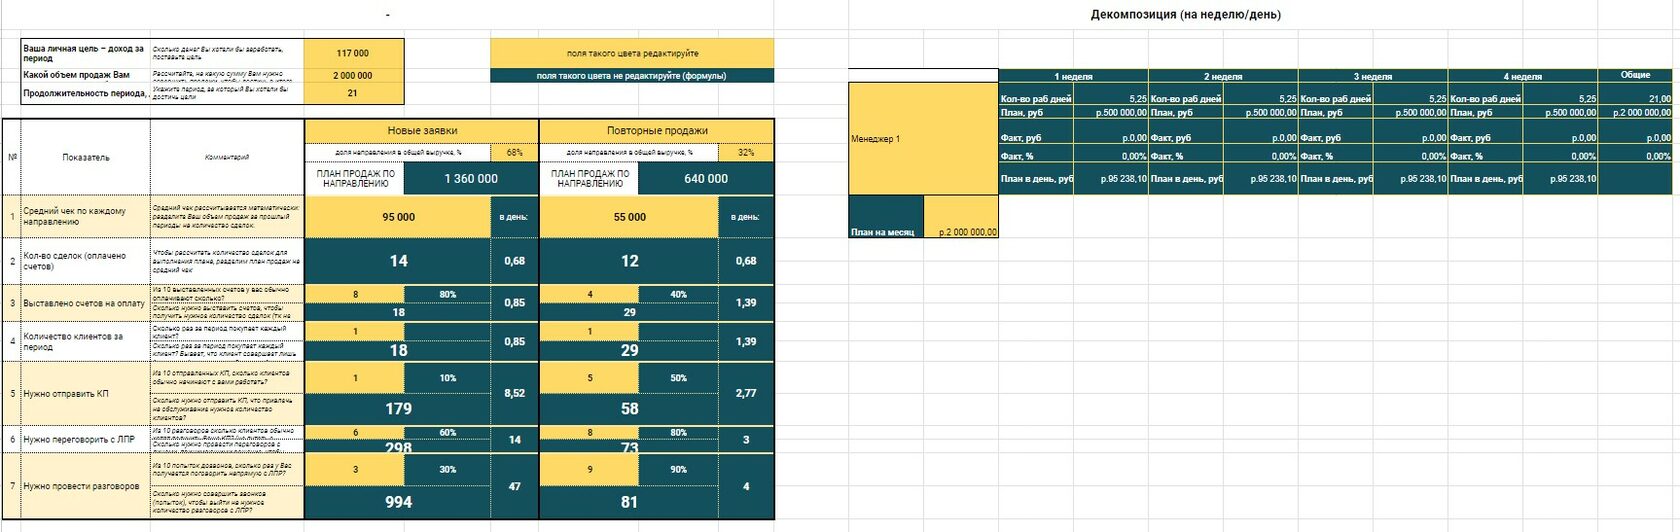Click the per-day value 2,77
1680x532 pixels.
click(x=746, y=393)
